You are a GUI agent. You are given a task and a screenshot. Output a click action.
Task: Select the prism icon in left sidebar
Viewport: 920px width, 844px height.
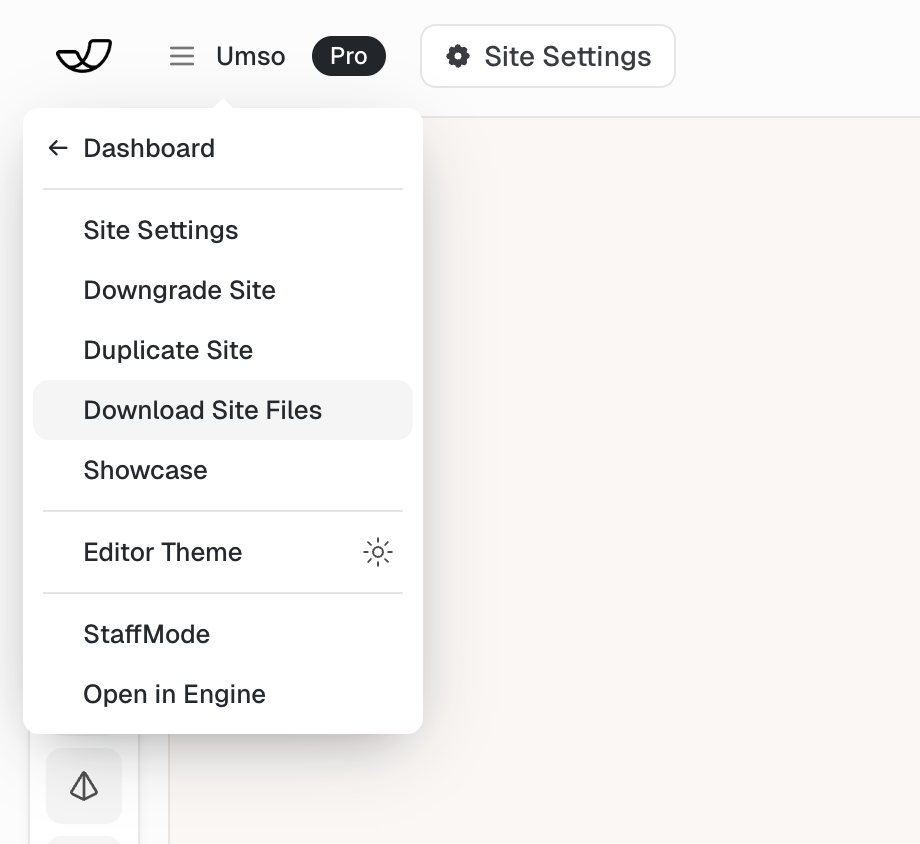pos(84,787)
